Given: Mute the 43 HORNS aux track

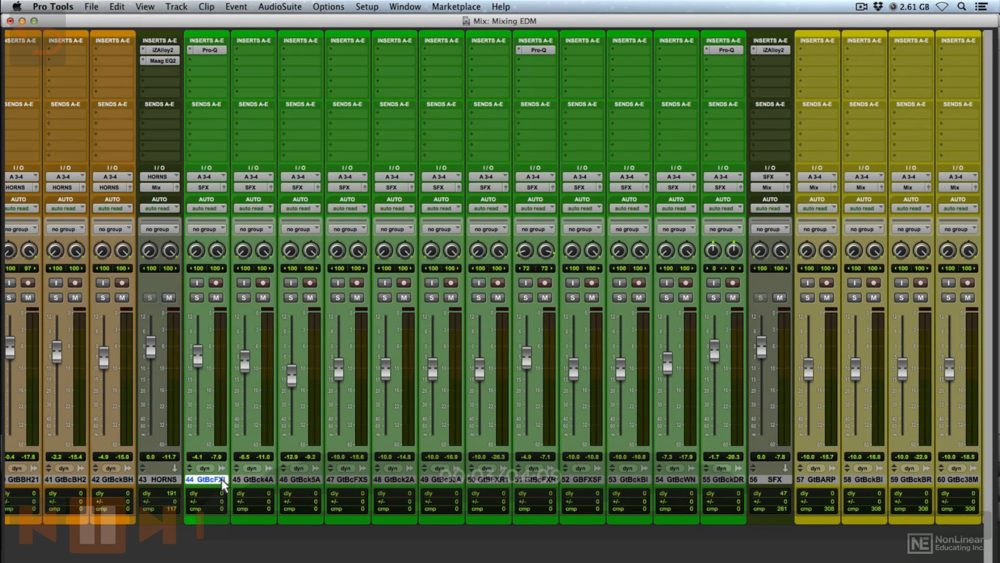Looking at the screenshot, I should (168, 297).
